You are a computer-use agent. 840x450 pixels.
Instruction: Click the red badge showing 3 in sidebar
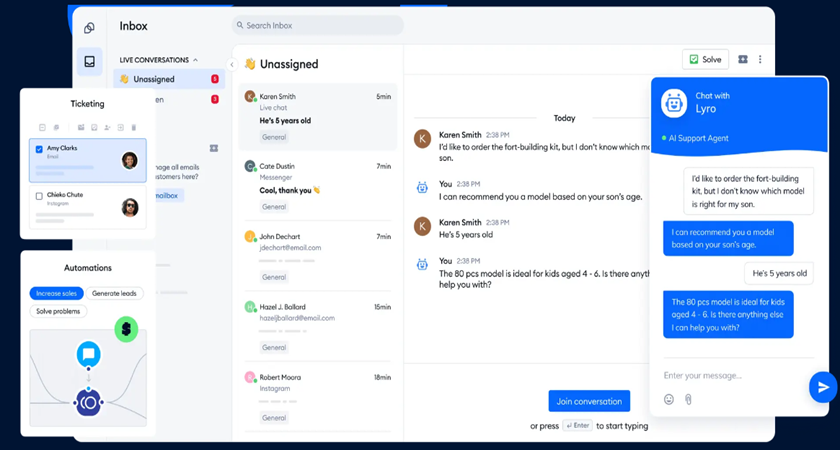215,99
